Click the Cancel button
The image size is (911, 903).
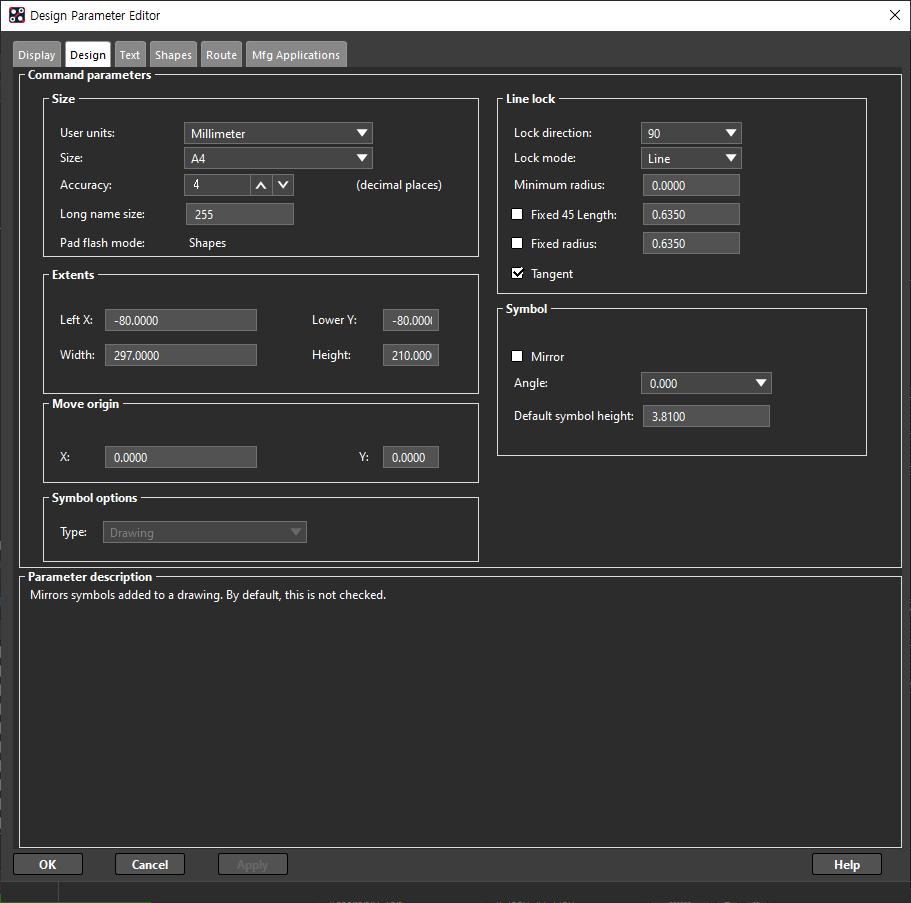[149, 864]
